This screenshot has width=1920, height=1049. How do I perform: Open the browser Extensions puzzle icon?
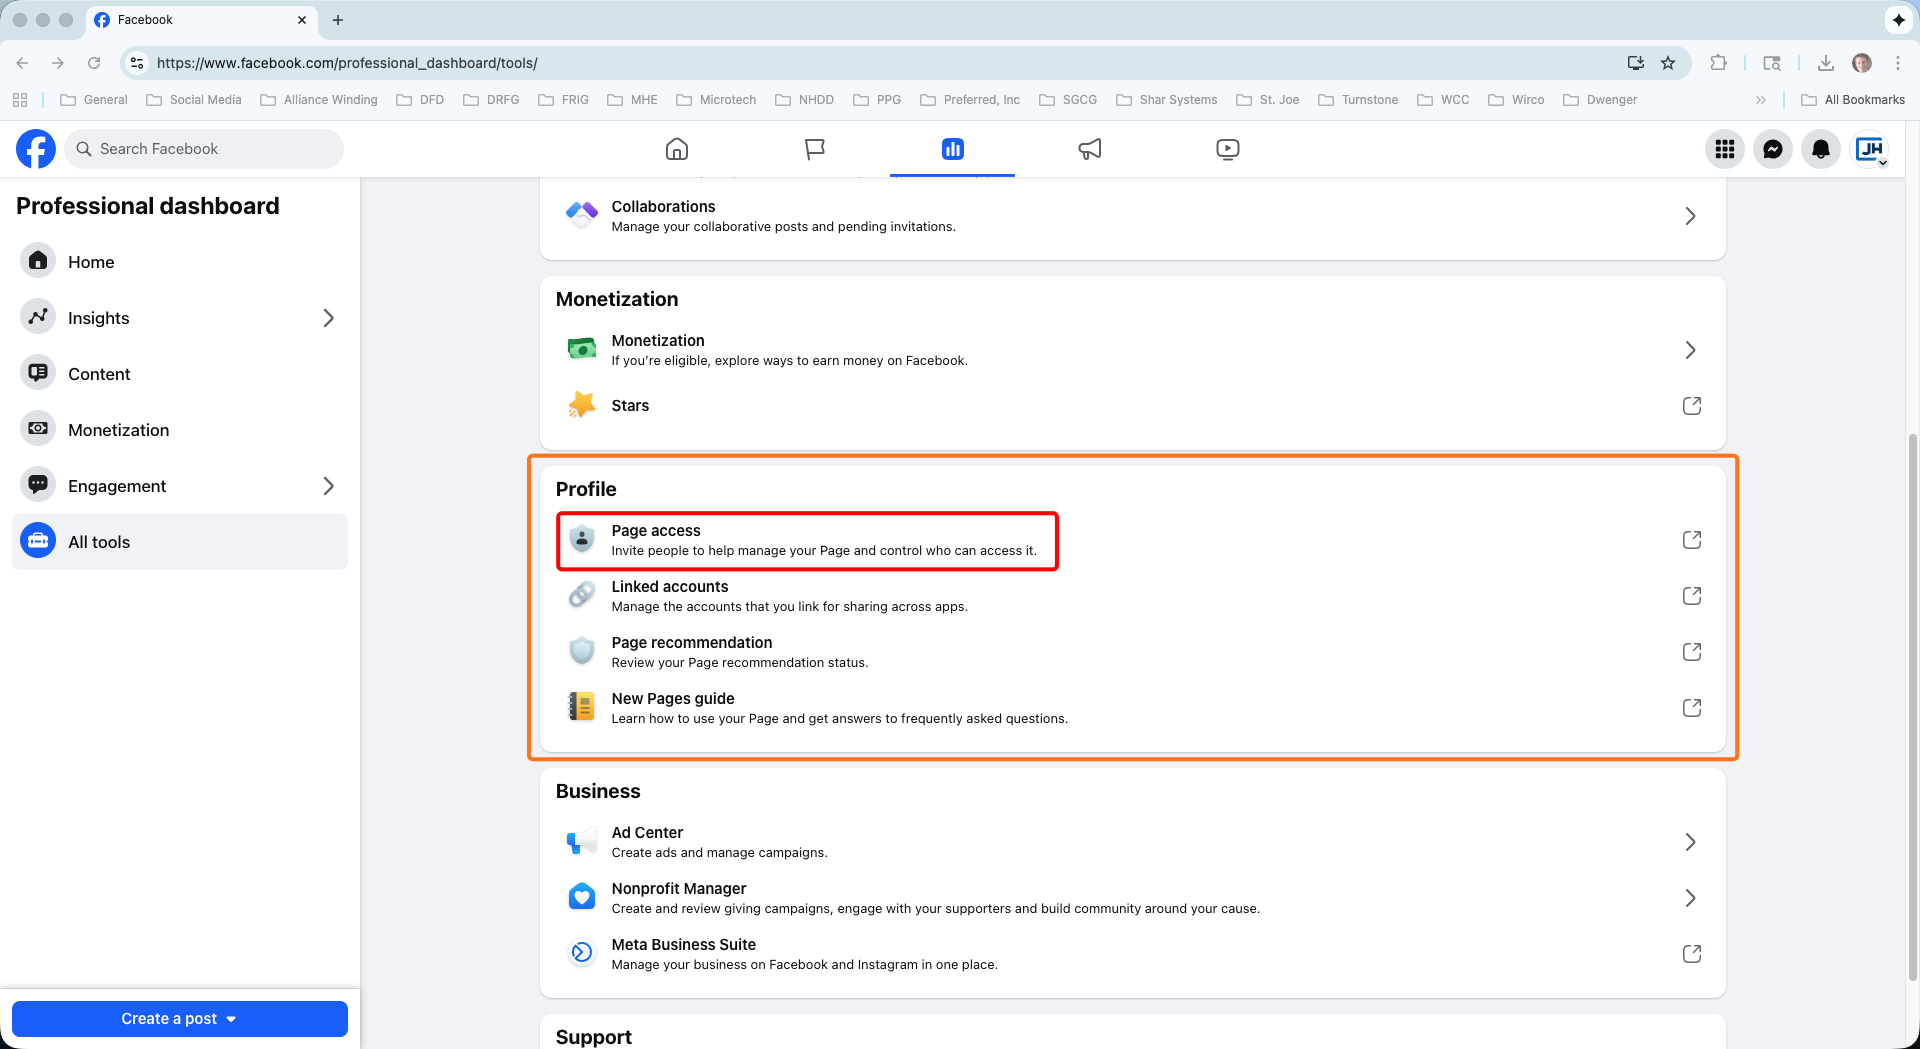[x=1718, y=63]
